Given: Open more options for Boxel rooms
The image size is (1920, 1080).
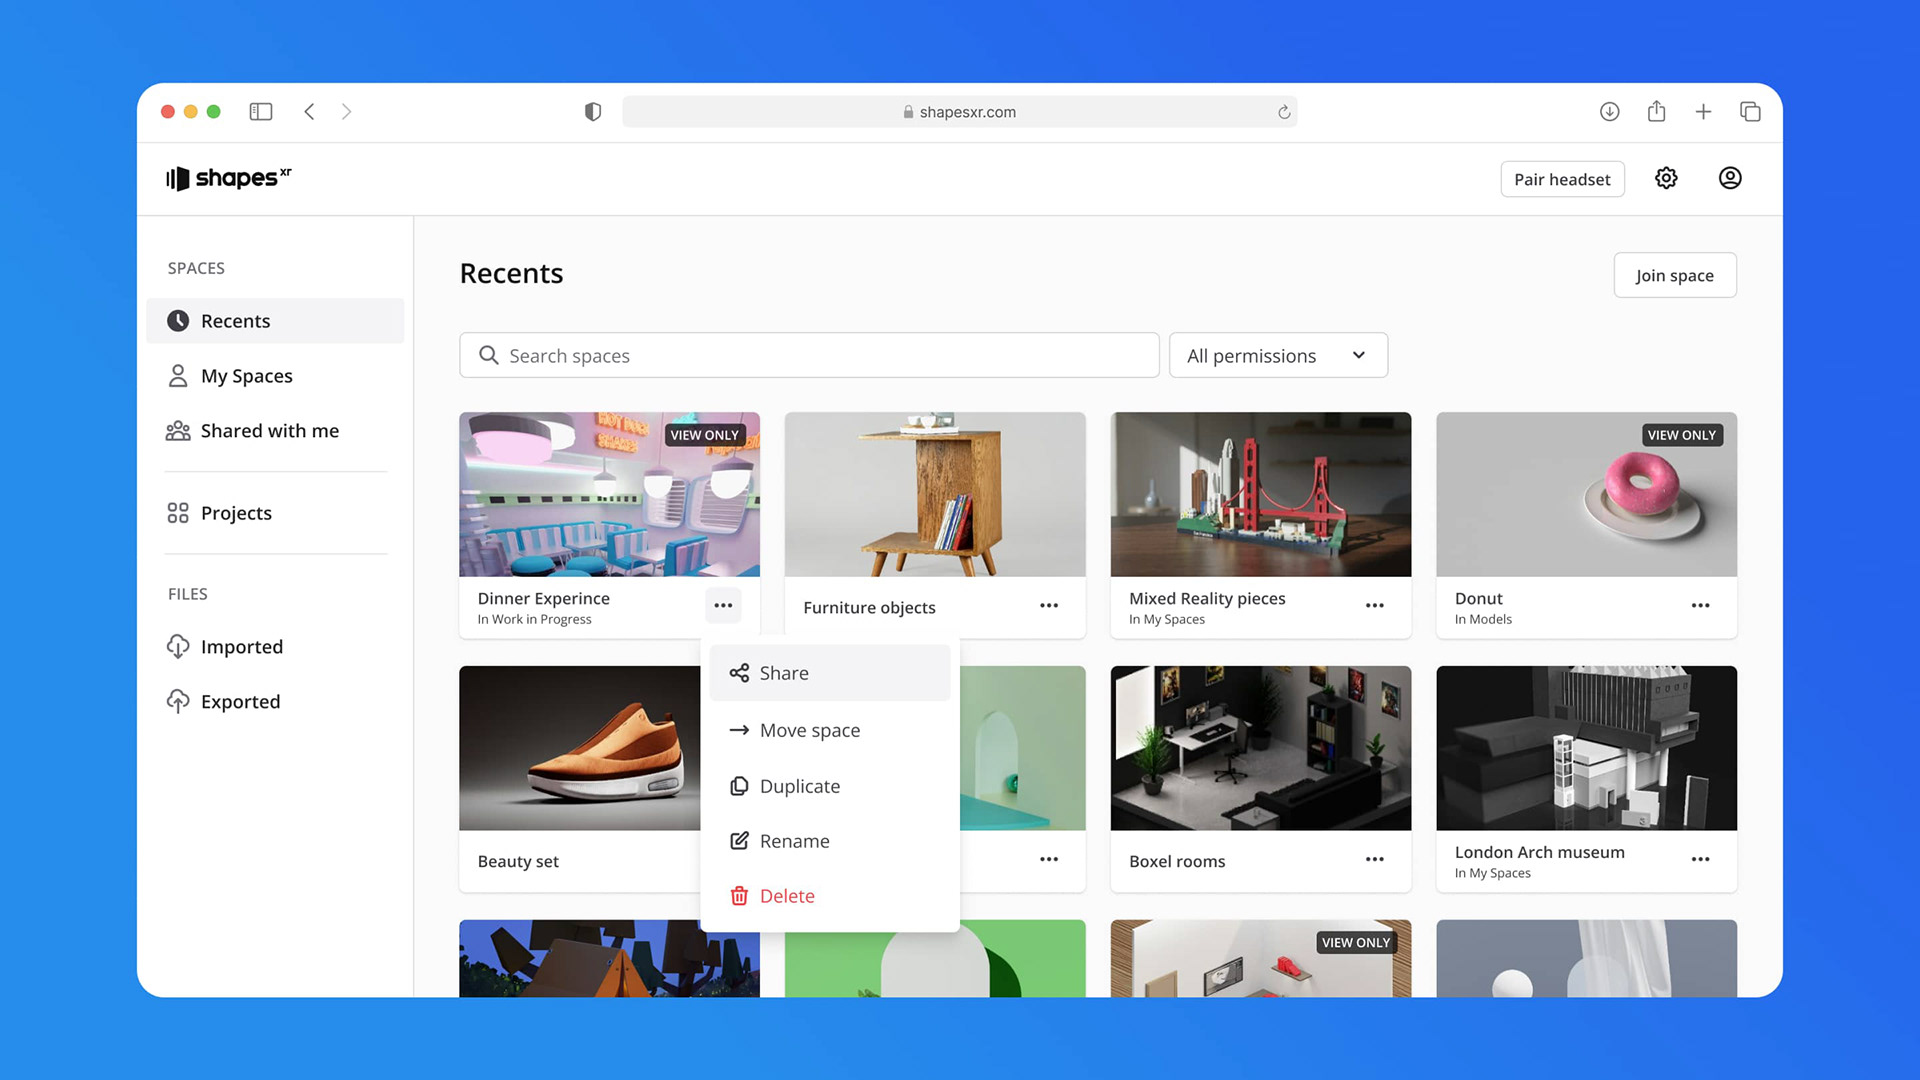Looking at the screenshot, I should (x=1374, y=860).
